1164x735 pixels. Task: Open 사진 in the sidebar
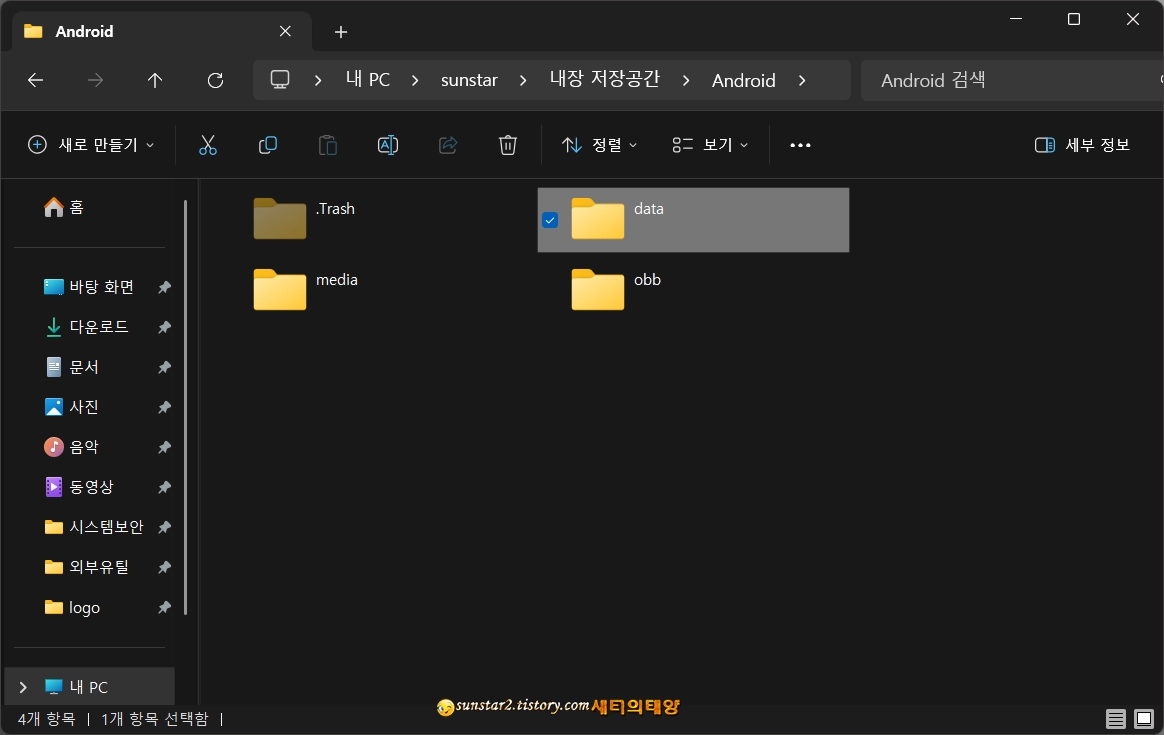pos(72,407)
